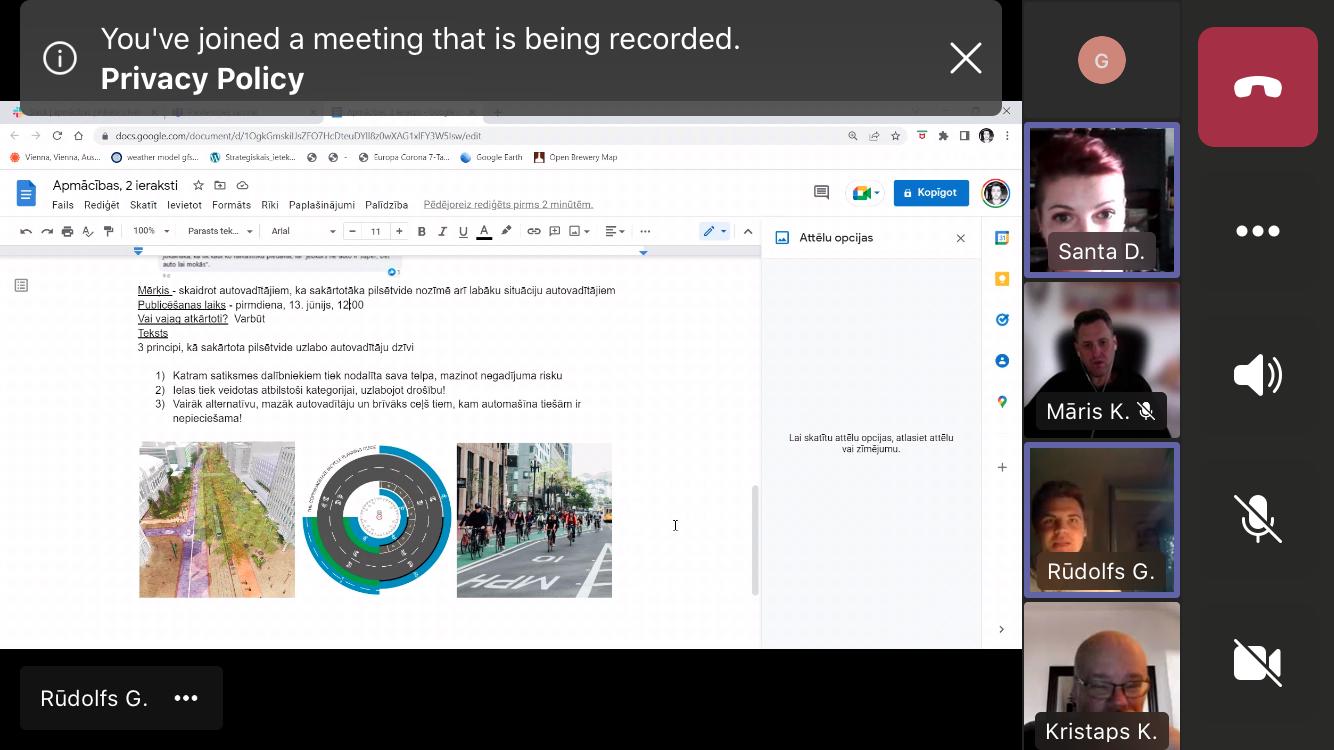End the call with the red hang-up button
Image resolution: width=1334 pixels, height=750 pixels.
1258,87
